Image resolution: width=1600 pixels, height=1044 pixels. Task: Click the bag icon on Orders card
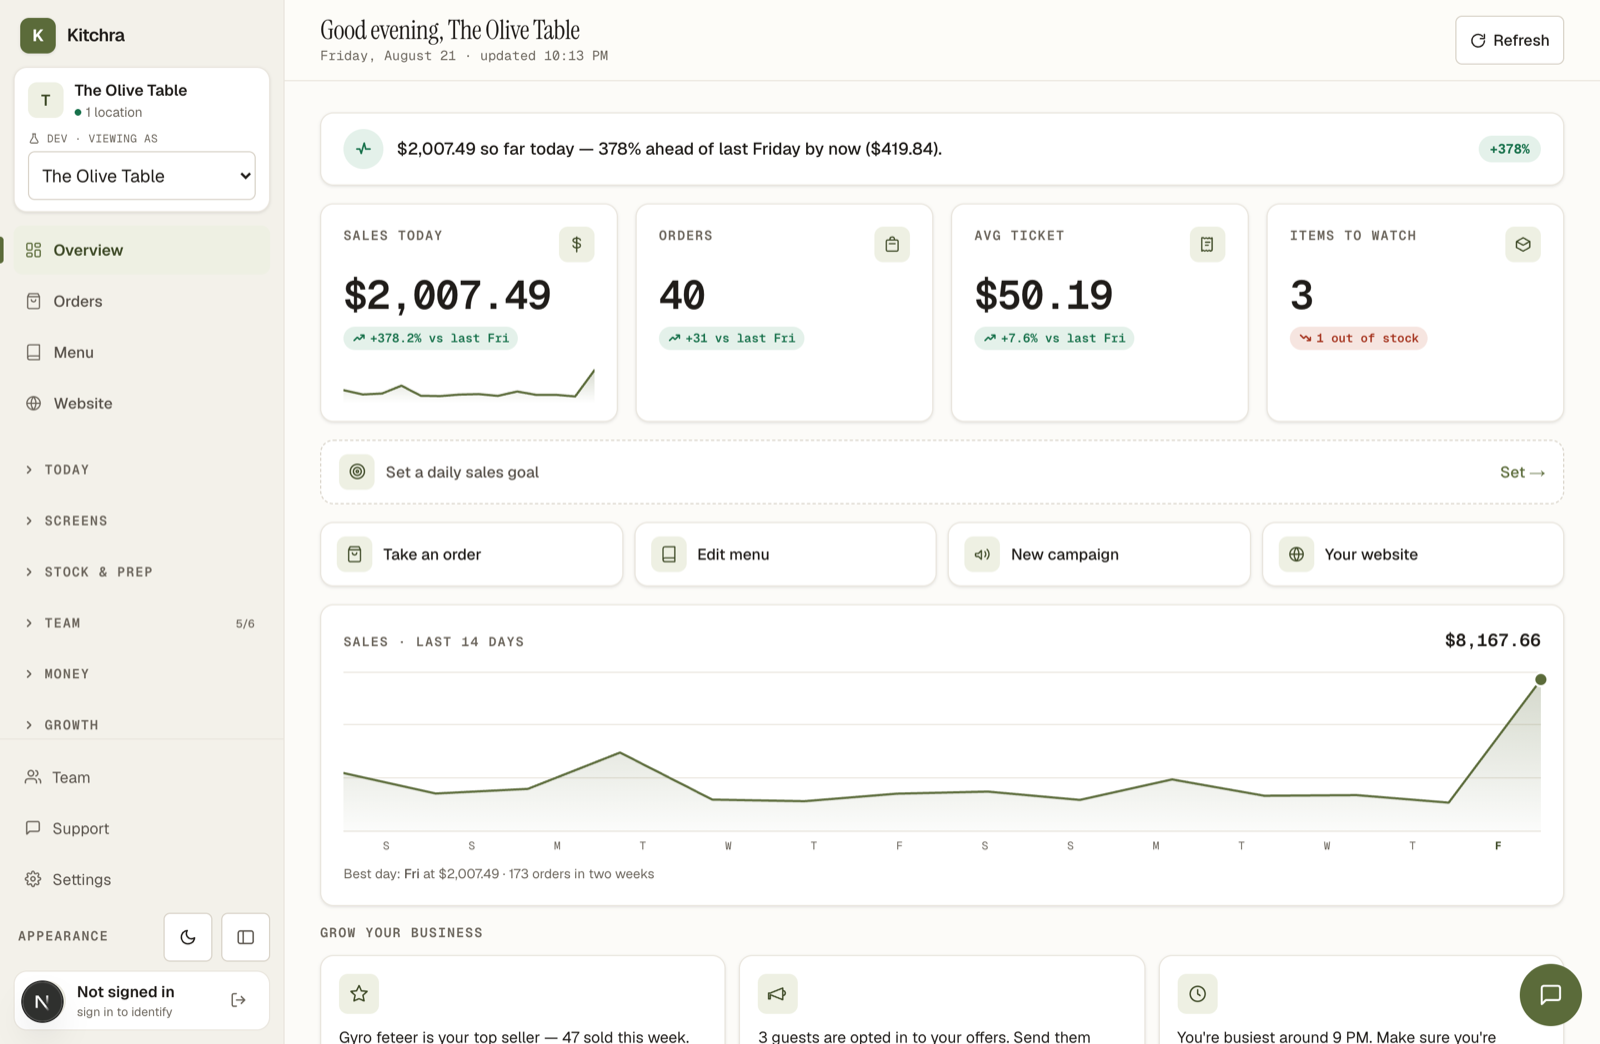pos(892,244)
